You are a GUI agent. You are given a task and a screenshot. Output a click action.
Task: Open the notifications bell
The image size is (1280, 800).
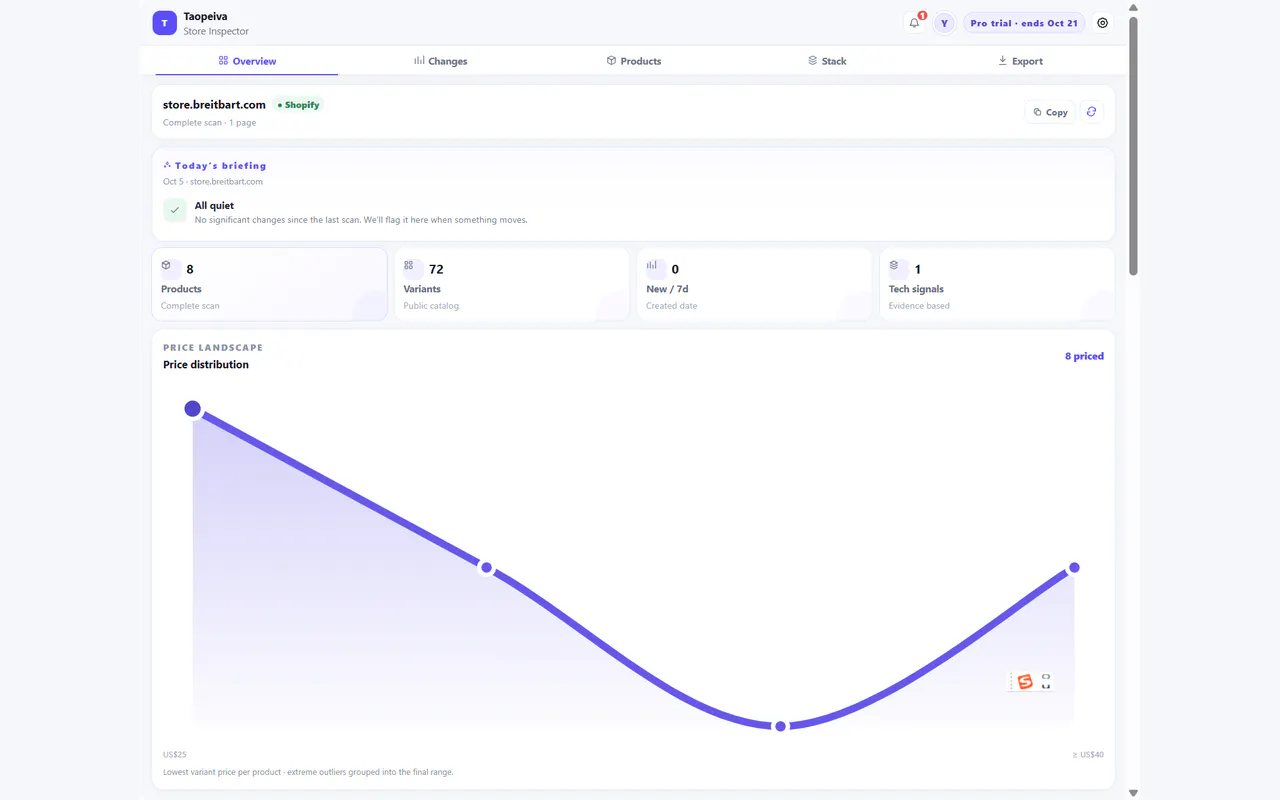(914, 23)
